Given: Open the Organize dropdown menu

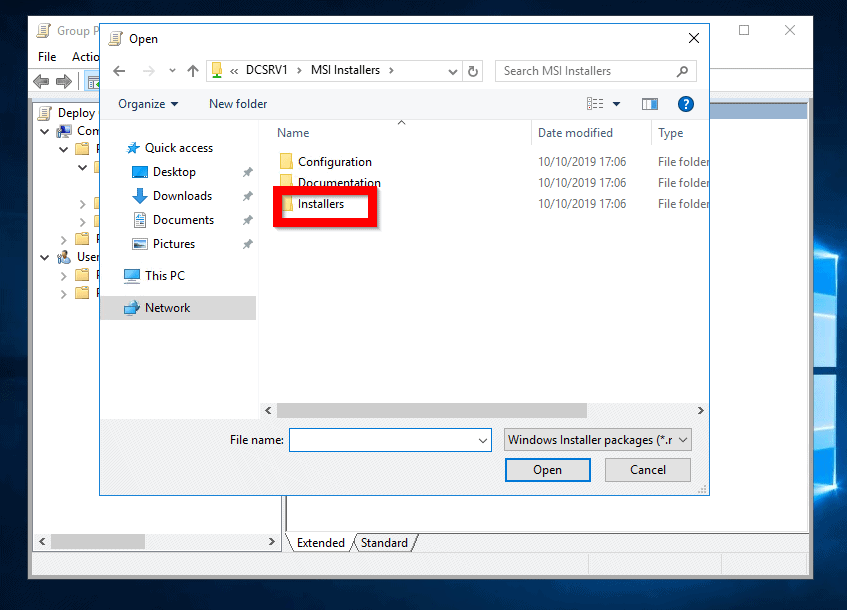Looking at the screenshot, I should tap(147, 103).
